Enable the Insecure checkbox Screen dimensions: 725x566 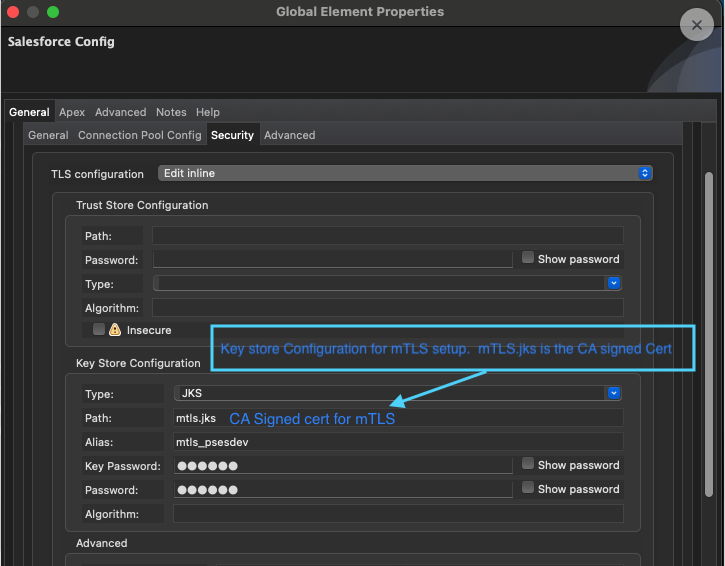click(99, 329)
